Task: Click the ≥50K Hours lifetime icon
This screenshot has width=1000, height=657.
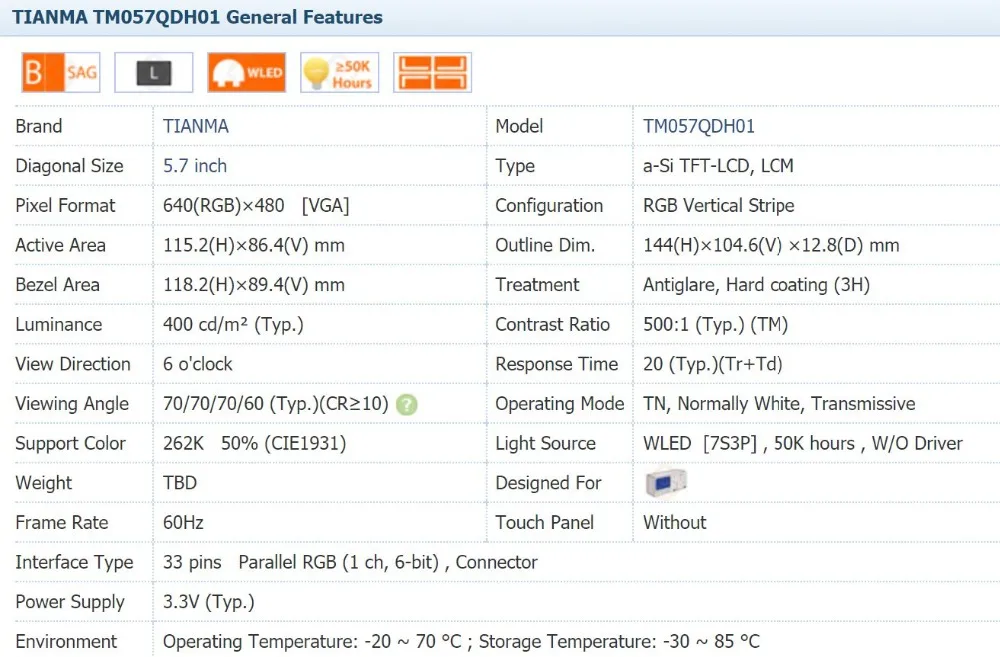Action: click(340, 72)
